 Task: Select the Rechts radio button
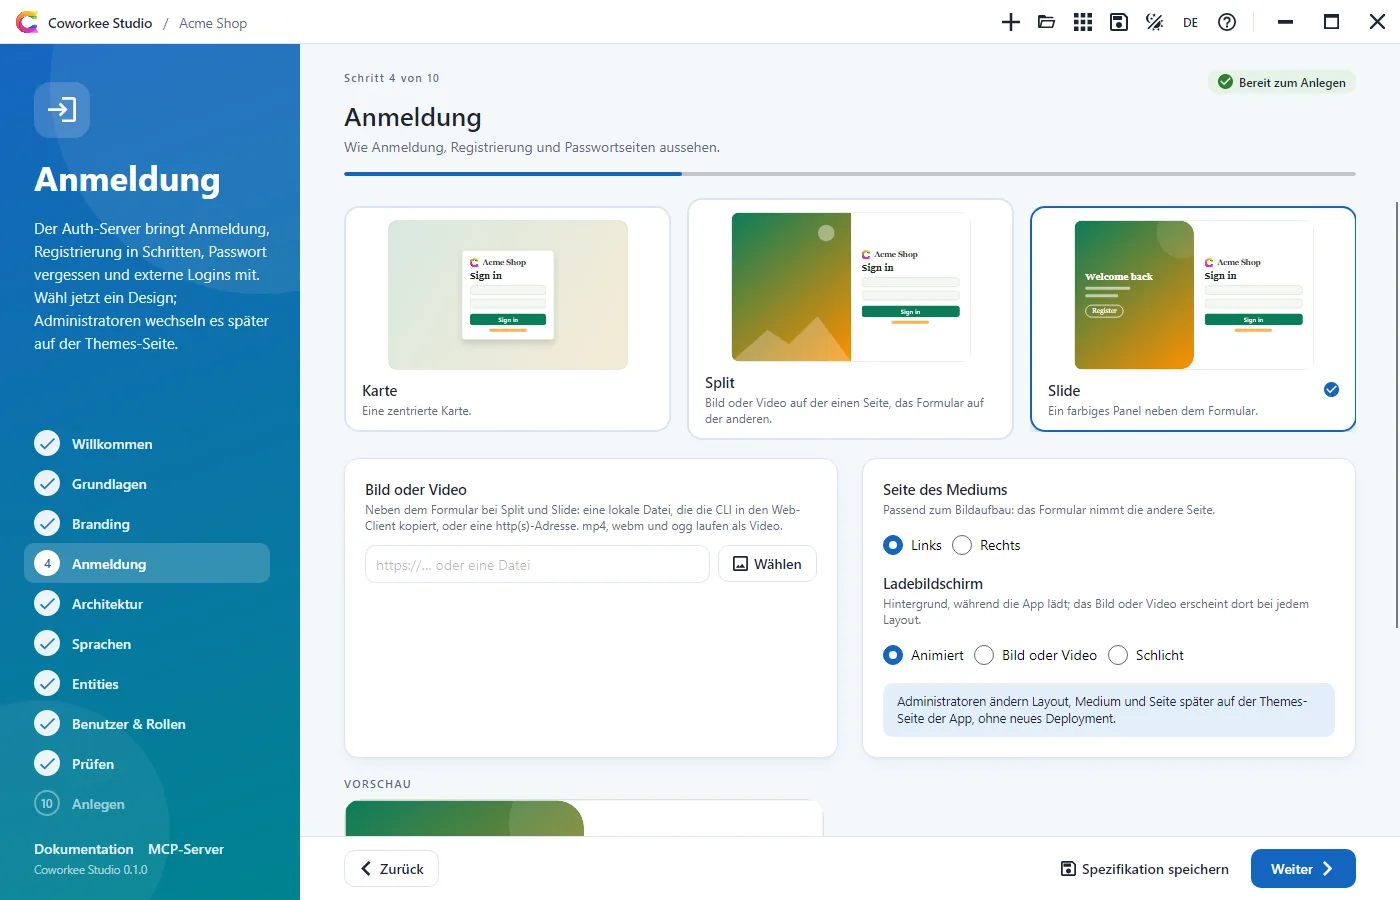click(x=962, y=545)
